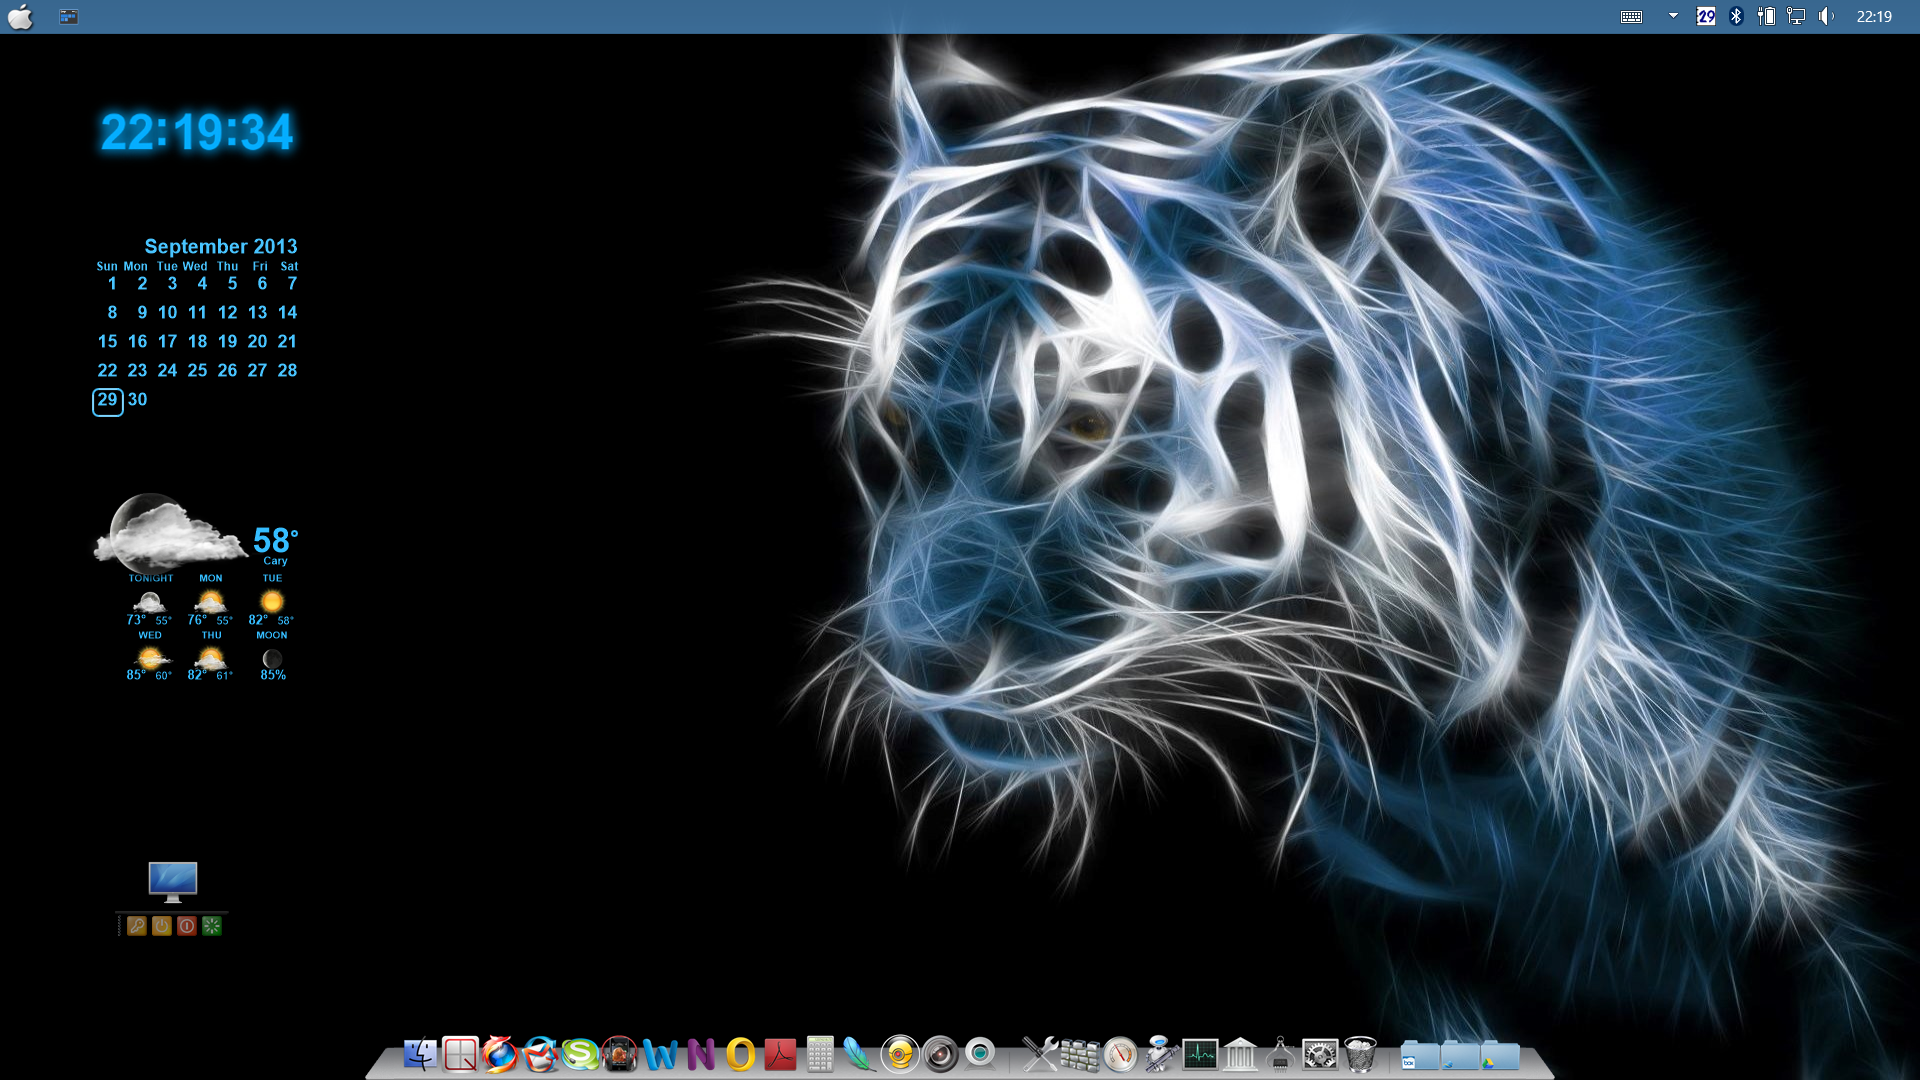The image size is (1920, 1080).
Task: Open the volume speaker tray icon
Action: pyautogui.click(x=1826, y=16)
